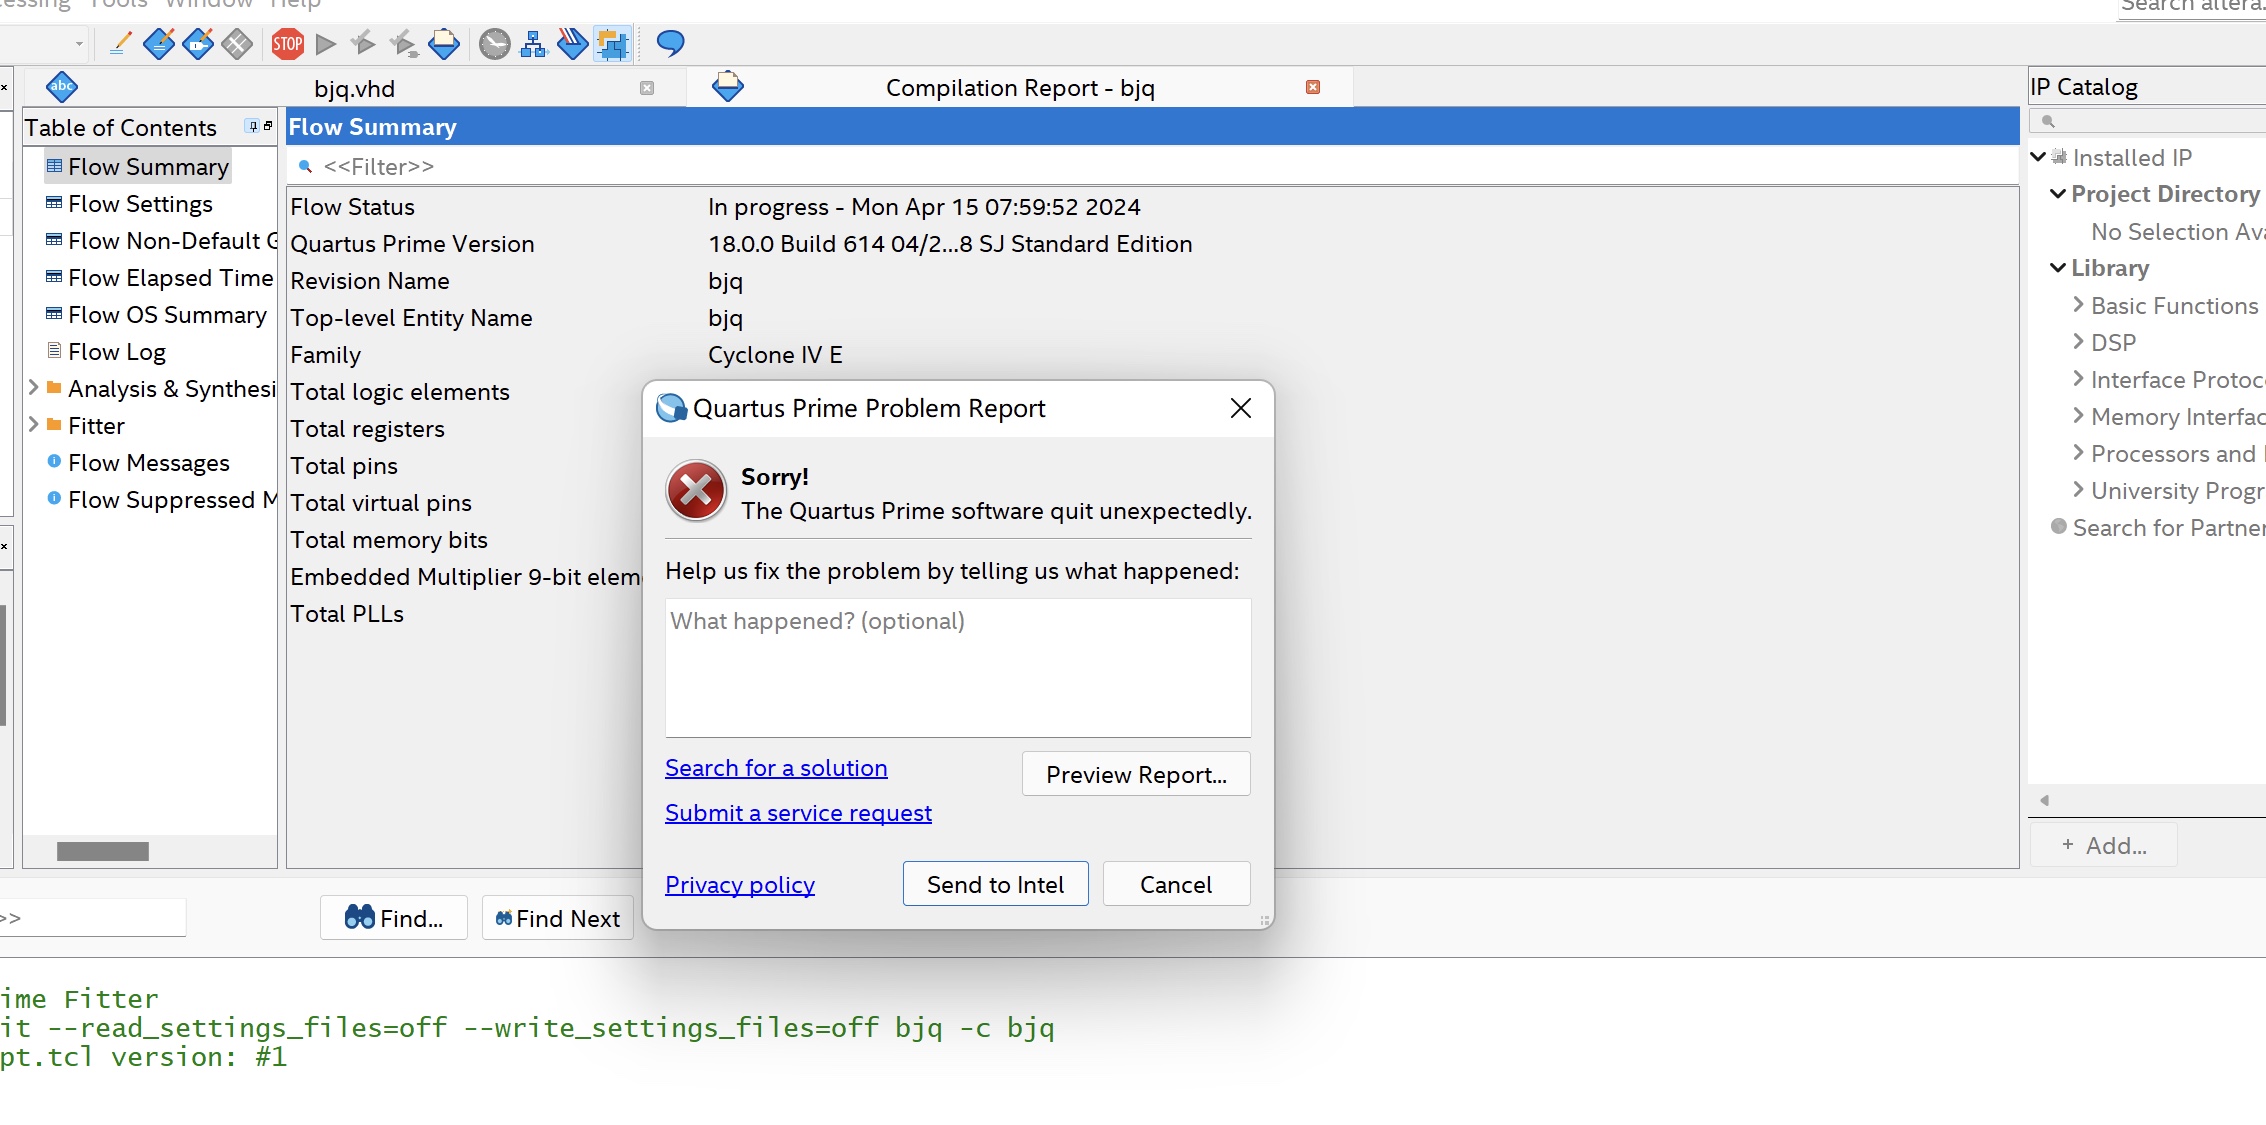Select Flow Settings in Table of Contents

[x=140, y=204]
